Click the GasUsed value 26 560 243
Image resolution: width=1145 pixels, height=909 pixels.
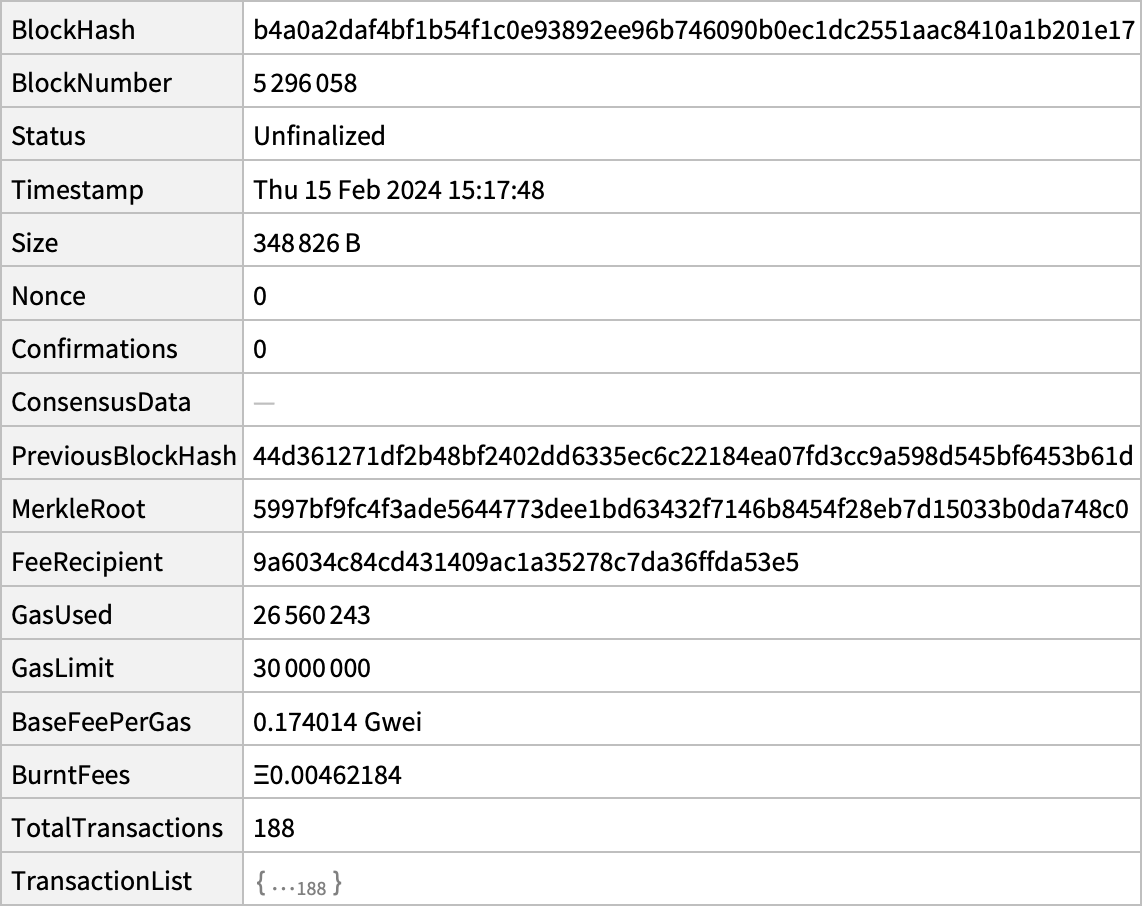312,615
